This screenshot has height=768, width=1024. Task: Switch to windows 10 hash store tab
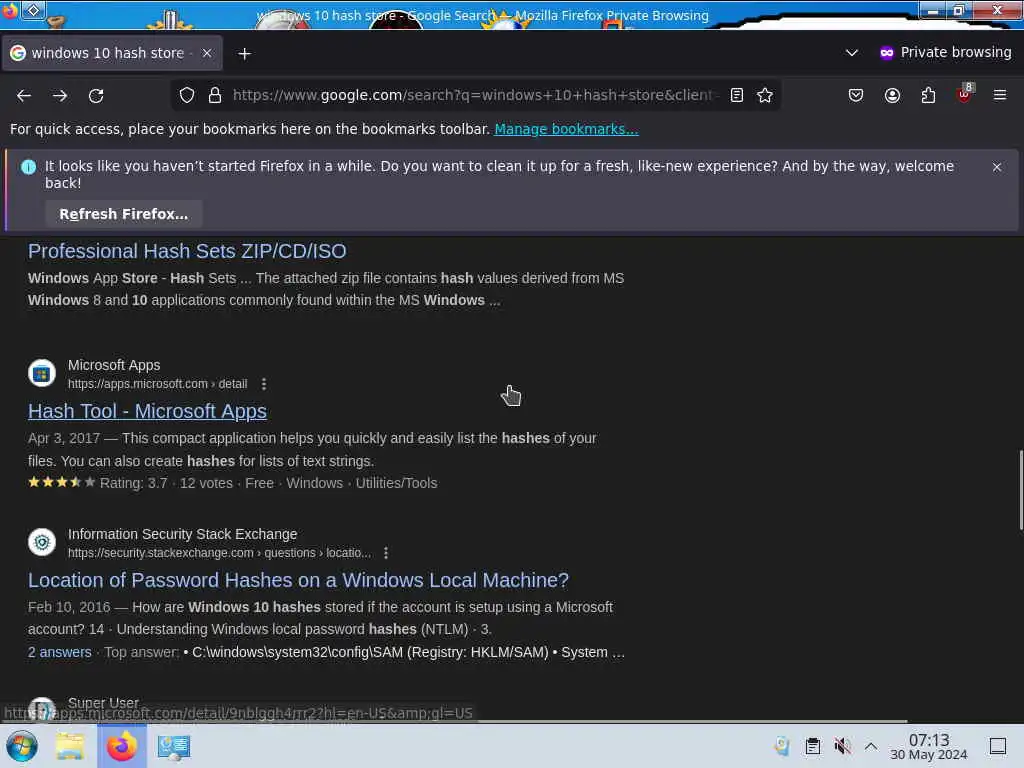coord(112,53)
